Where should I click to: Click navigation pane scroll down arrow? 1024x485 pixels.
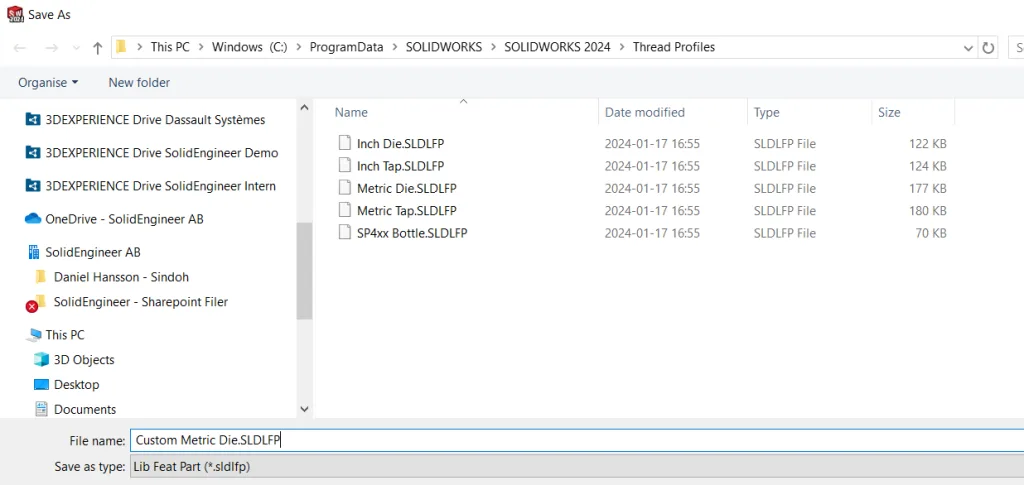tap(304, 409)
